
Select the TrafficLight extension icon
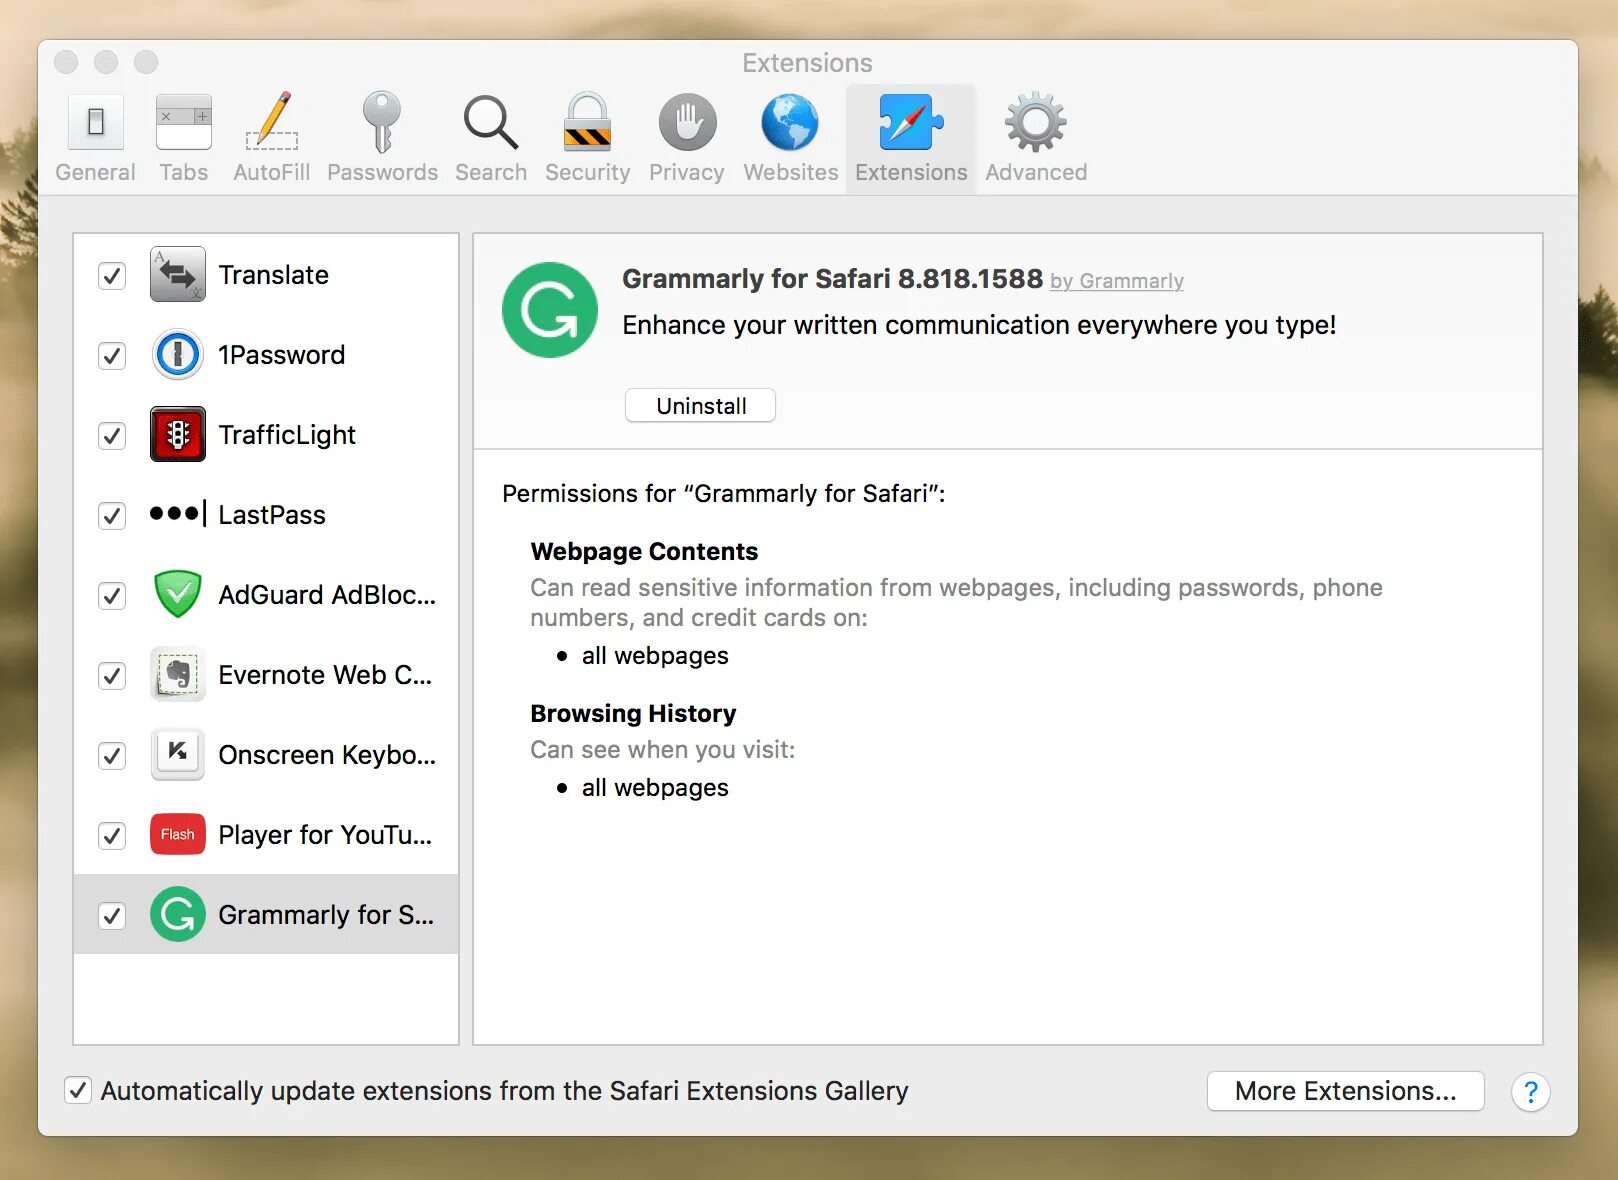[x=178, y=434]
